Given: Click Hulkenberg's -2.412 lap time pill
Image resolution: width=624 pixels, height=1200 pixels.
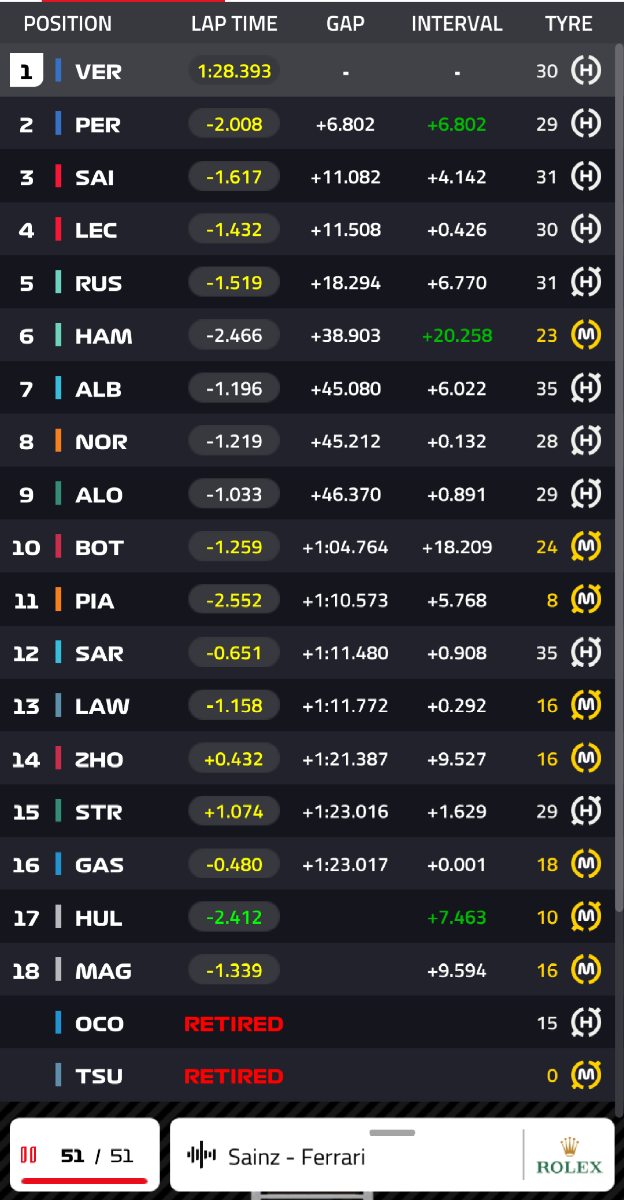Looking at the screenshot, I should (x=234, y=917).
